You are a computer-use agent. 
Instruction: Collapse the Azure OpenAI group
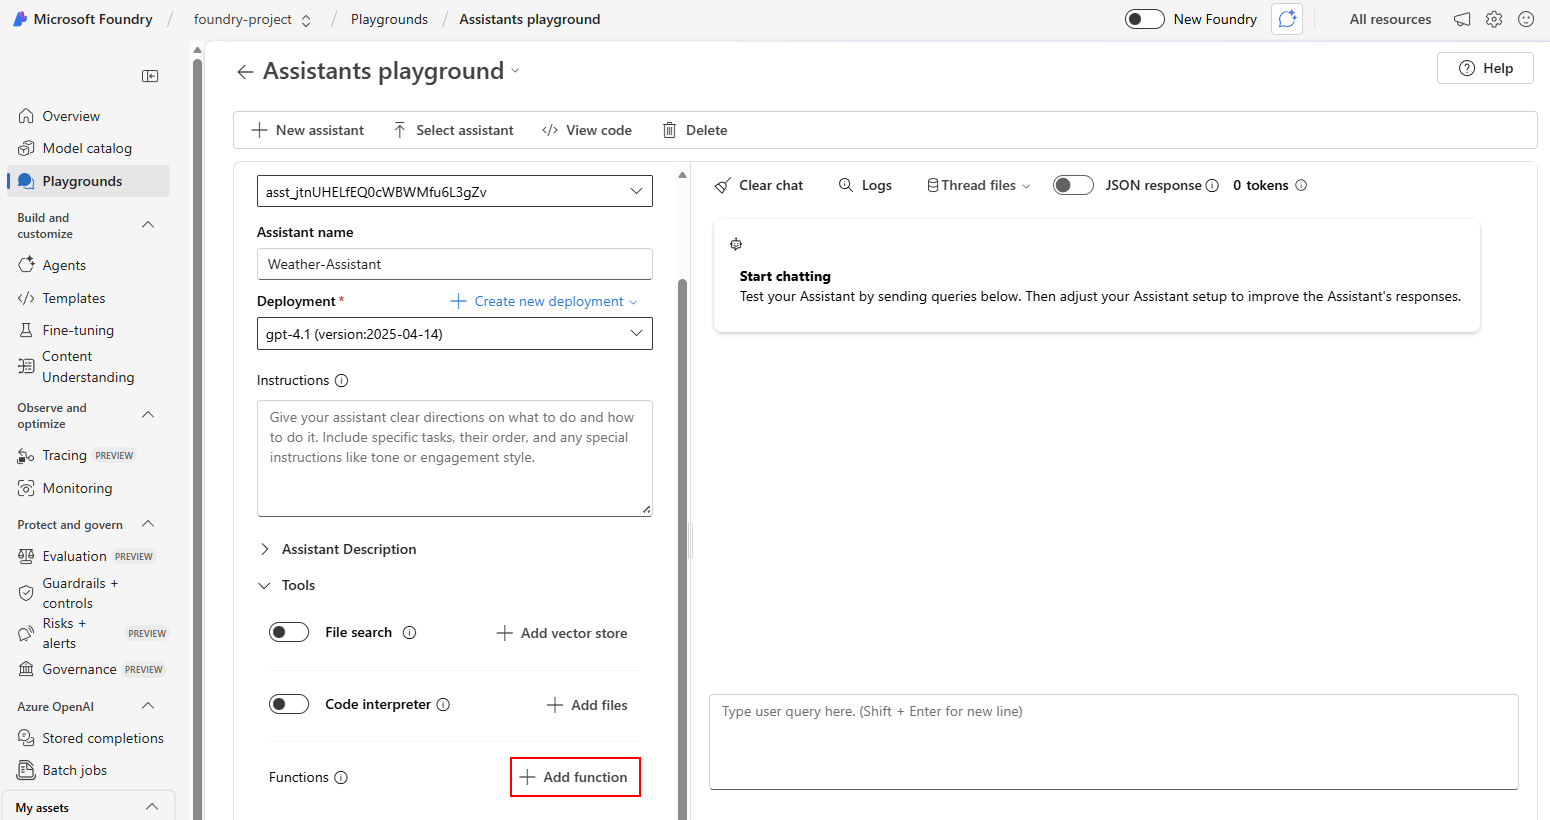[148, 706]
